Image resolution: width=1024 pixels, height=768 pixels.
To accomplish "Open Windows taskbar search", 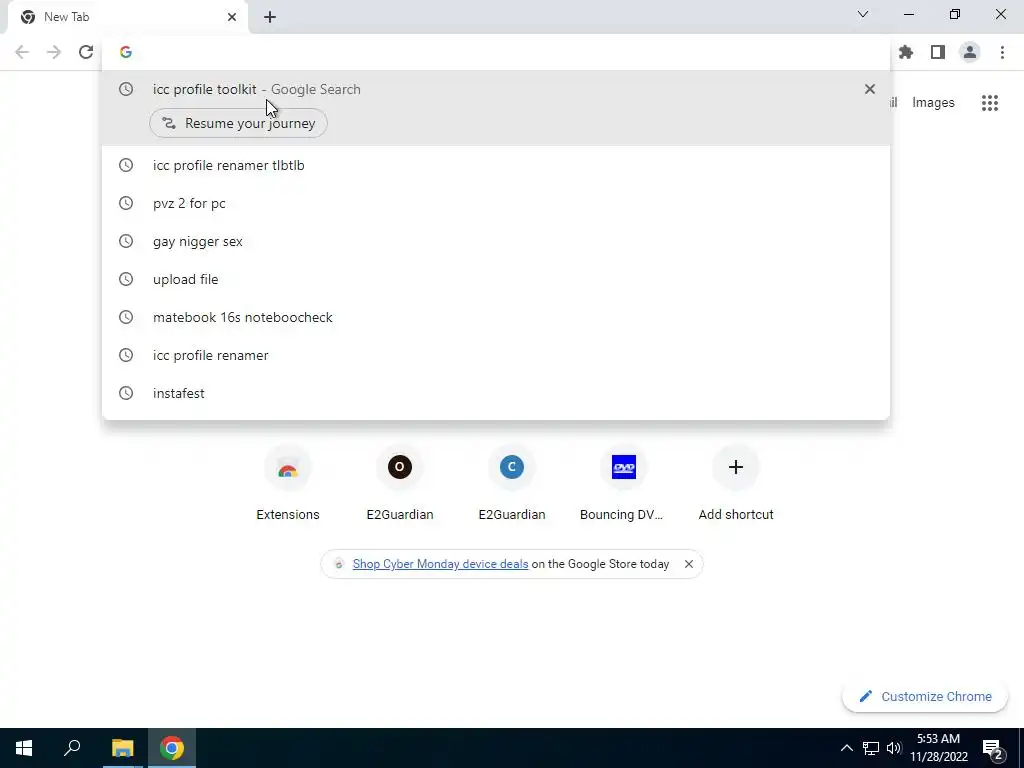I will tap(72, 748).
